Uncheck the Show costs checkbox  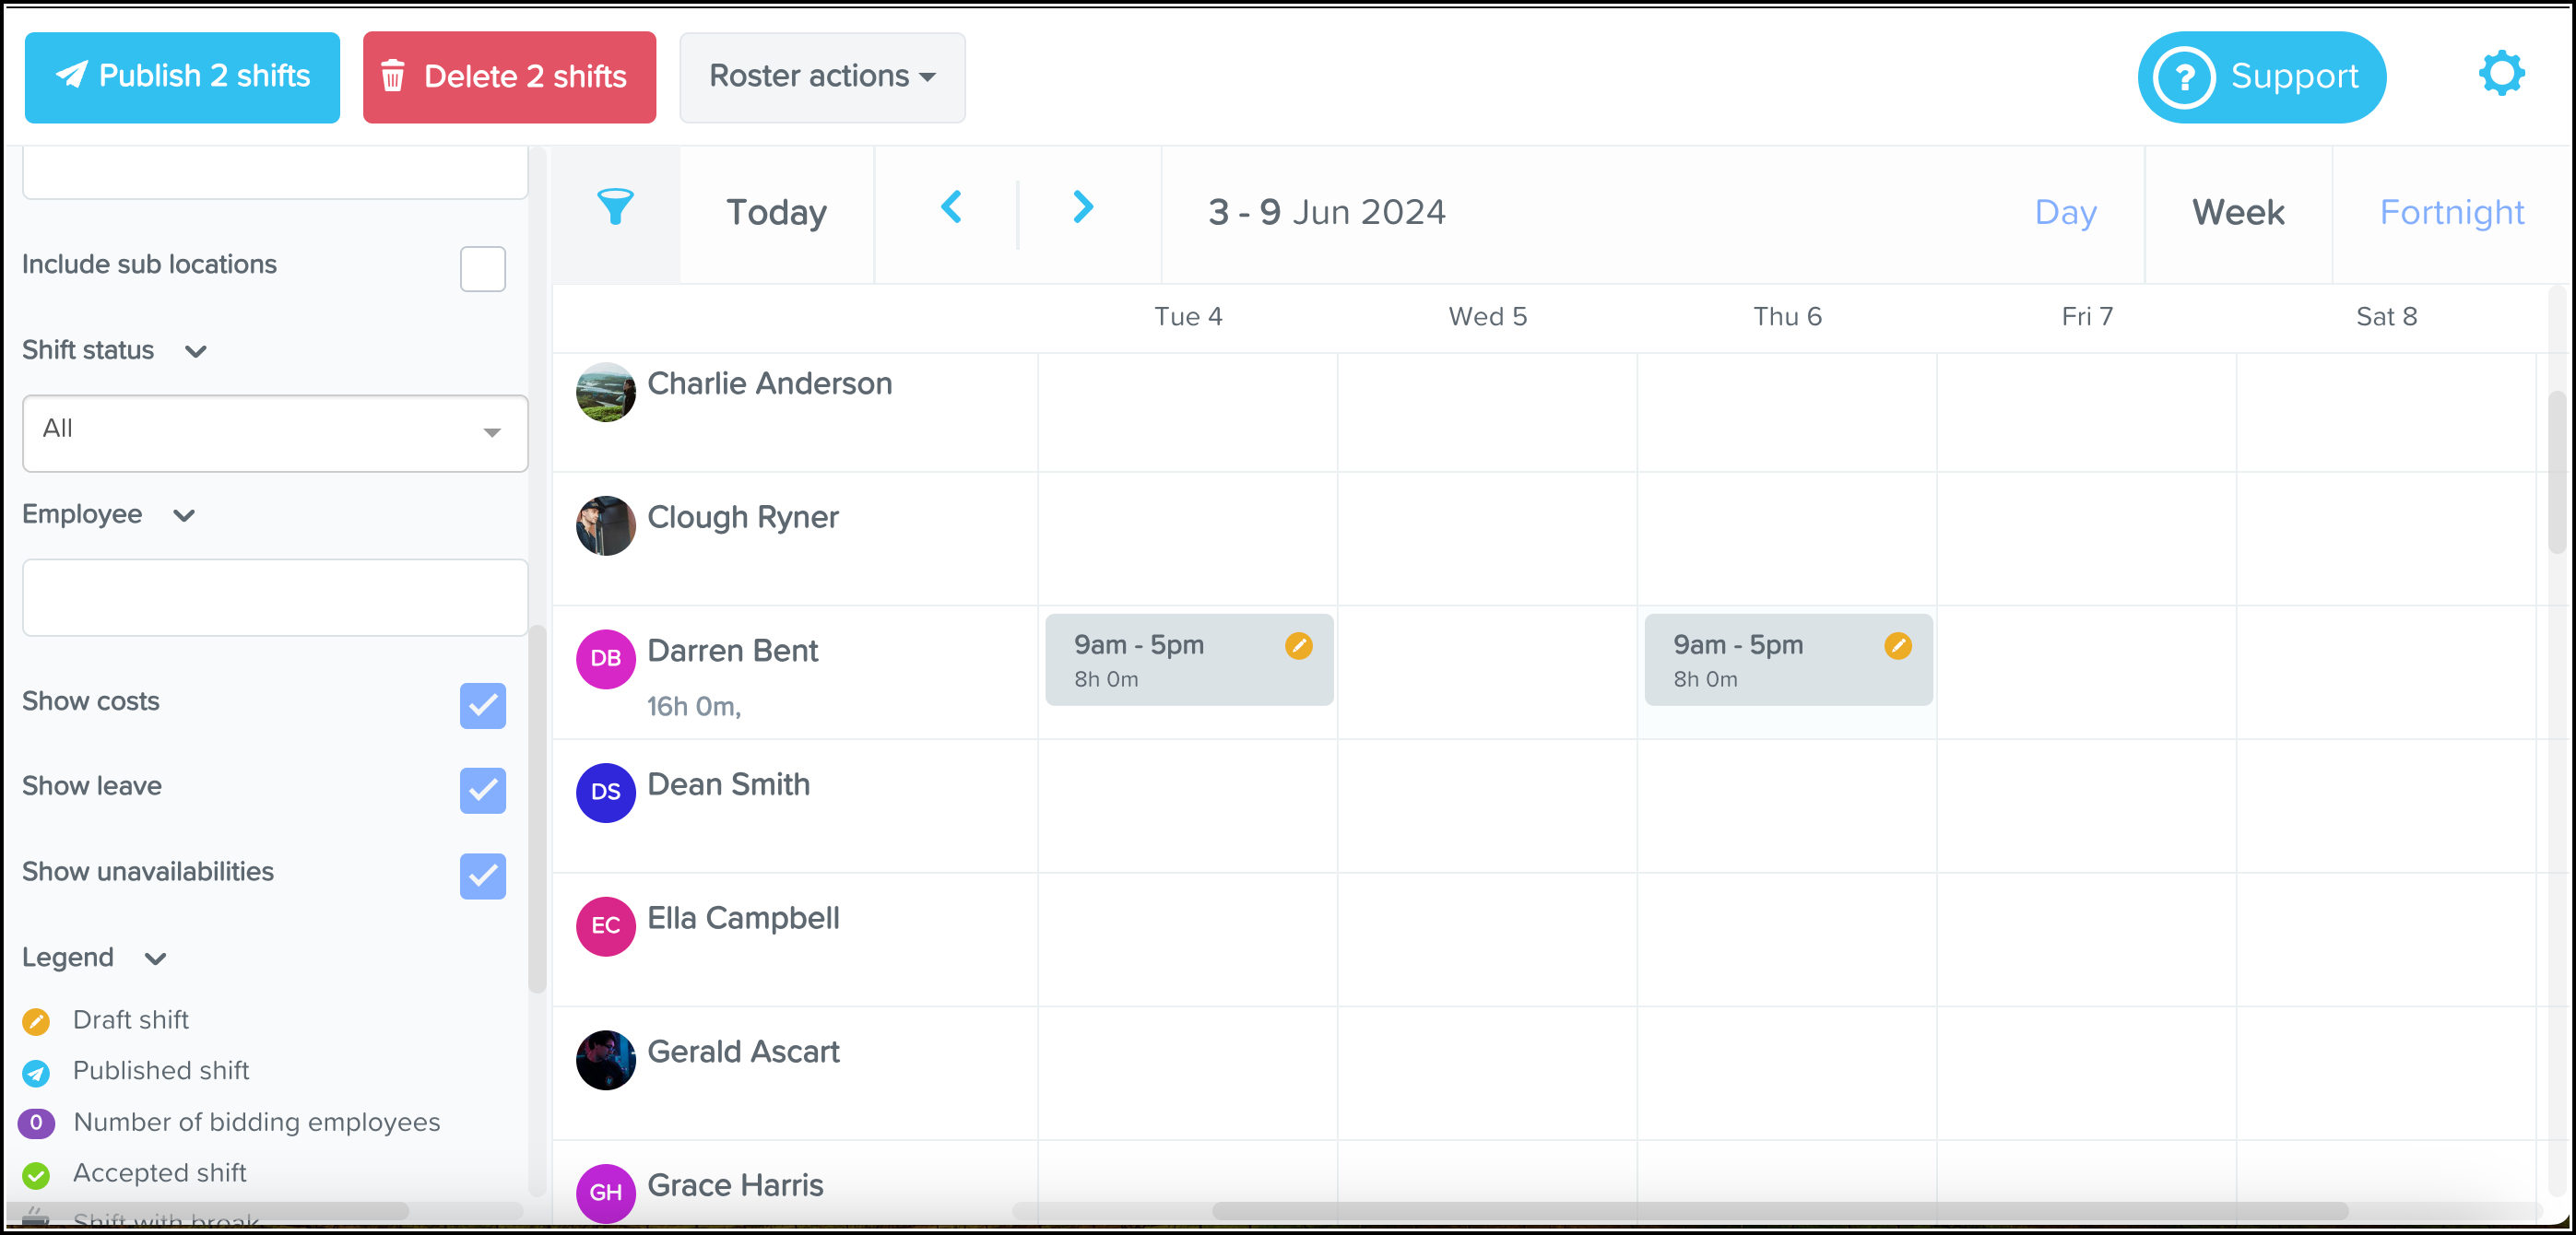coord(483,705)
